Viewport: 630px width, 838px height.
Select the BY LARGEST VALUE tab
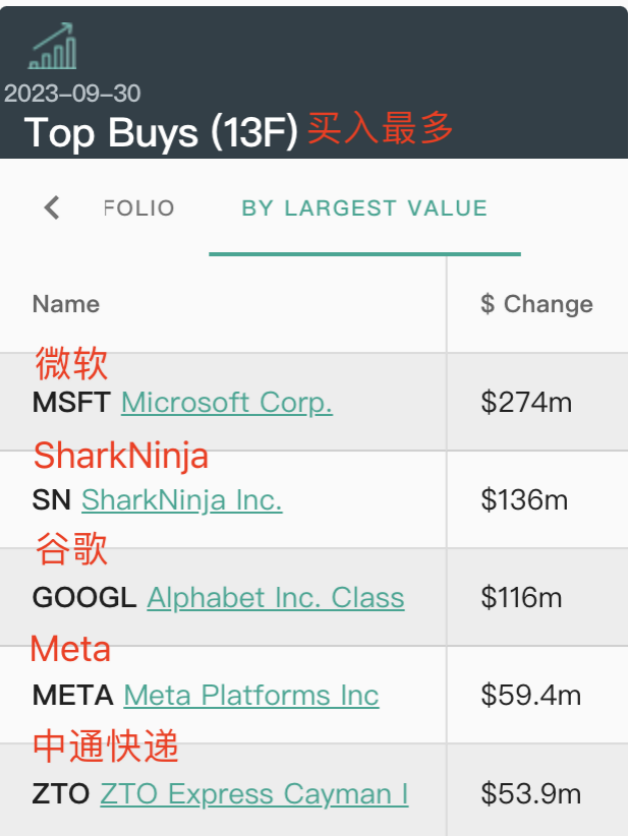click(x=364, y=208)
